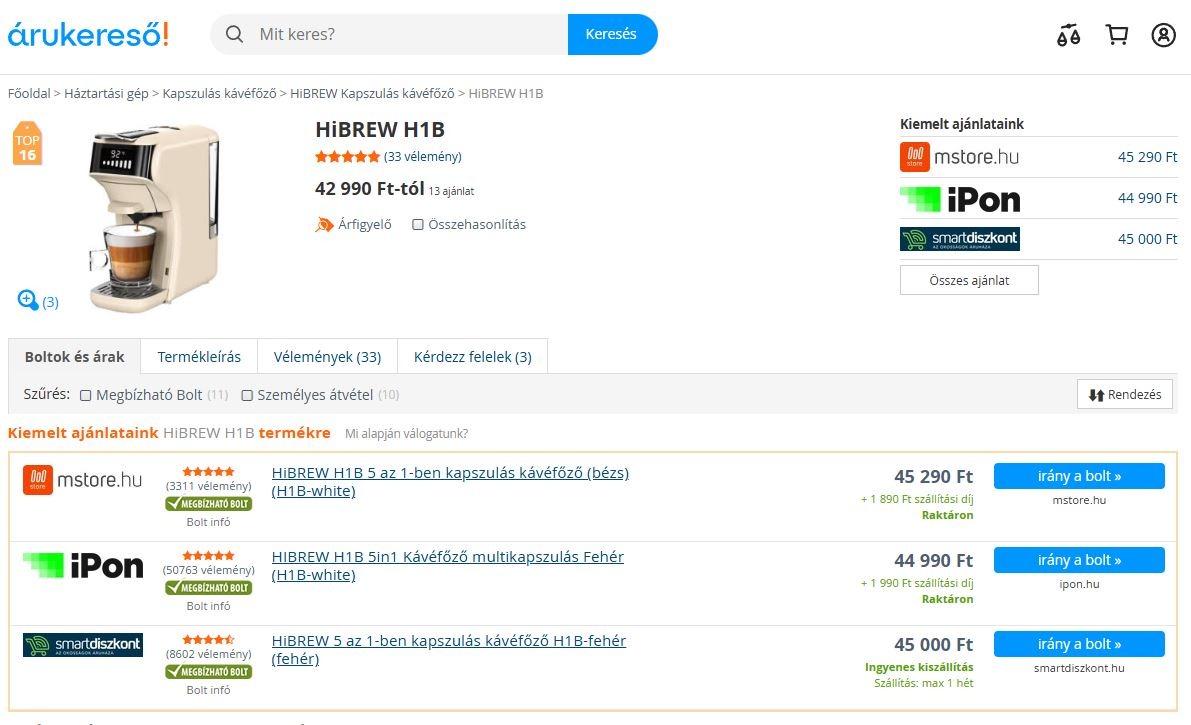Click the TOP 16 badge
The height and width of the screenshot is (725, 1191).
click(x=27, y=143)
